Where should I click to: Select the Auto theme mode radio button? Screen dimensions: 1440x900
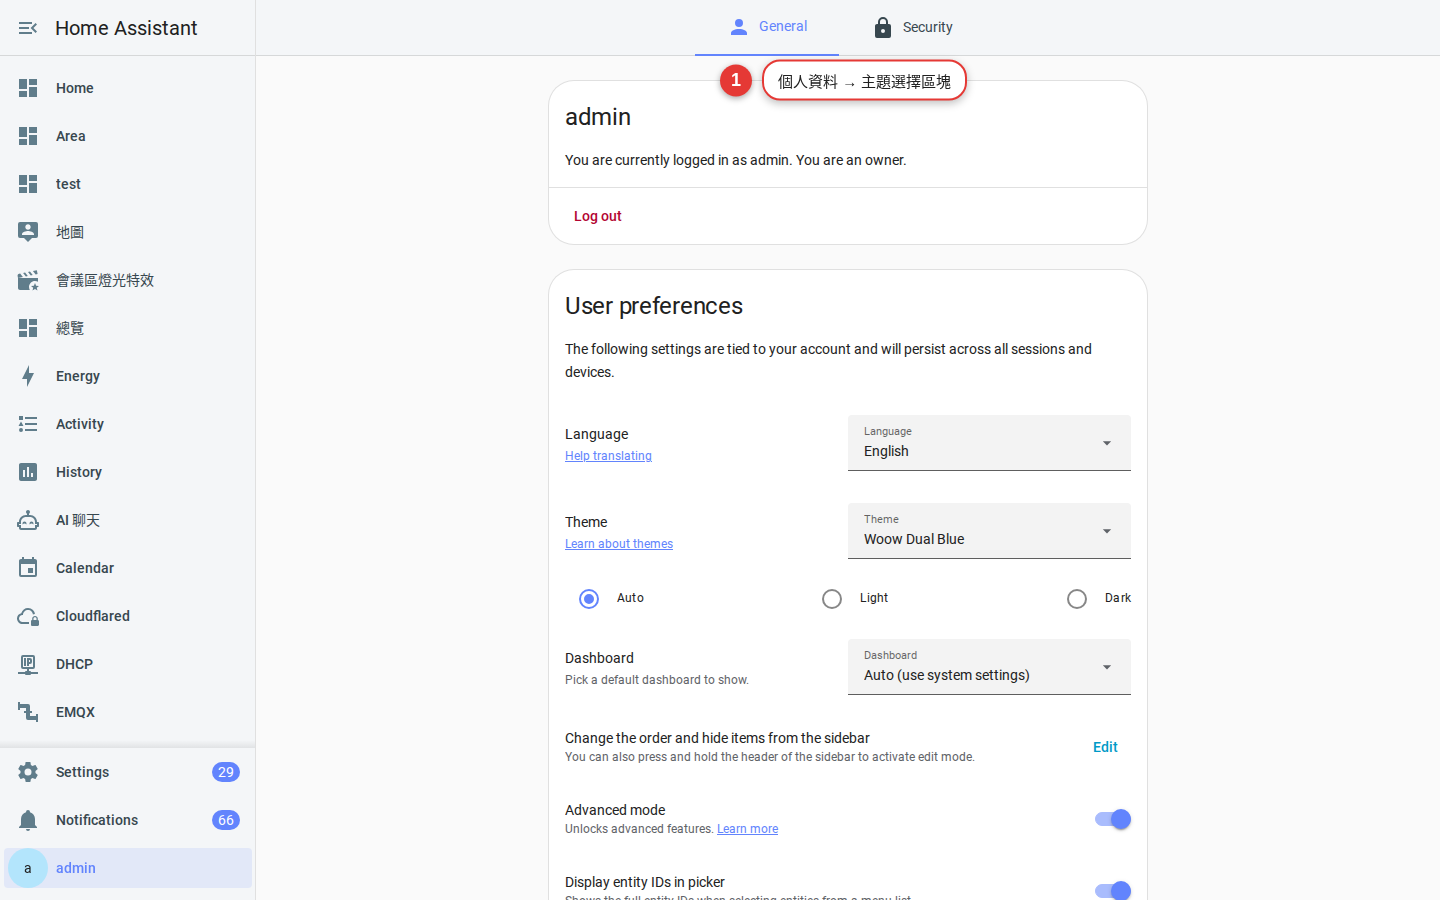[x=589, y=598]
